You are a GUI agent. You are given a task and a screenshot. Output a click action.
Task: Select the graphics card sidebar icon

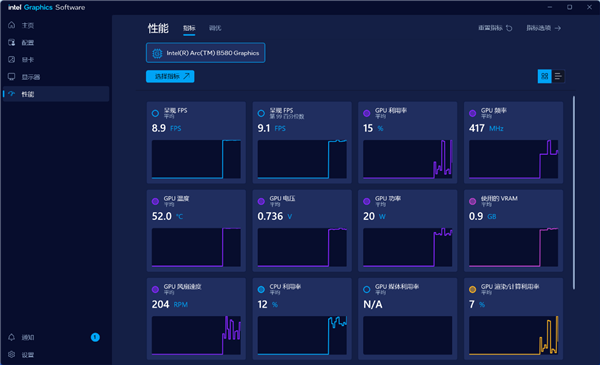[x=11, y=60]
